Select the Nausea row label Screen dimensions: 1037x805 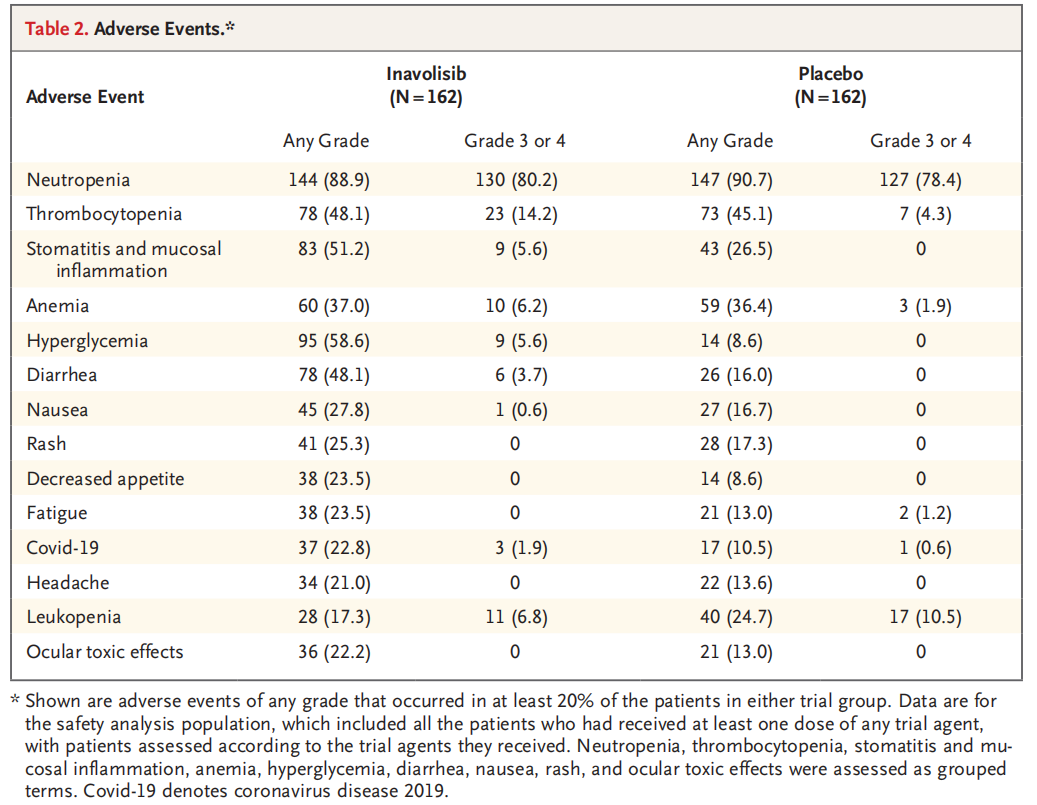[x=57, y=410]
